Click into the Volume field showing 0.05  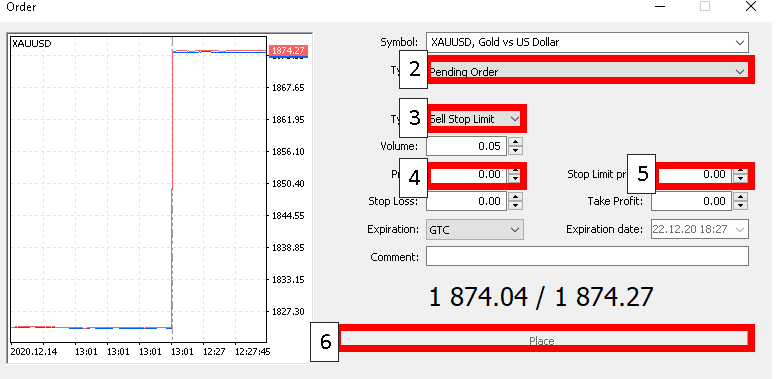[x=467, y=146]
